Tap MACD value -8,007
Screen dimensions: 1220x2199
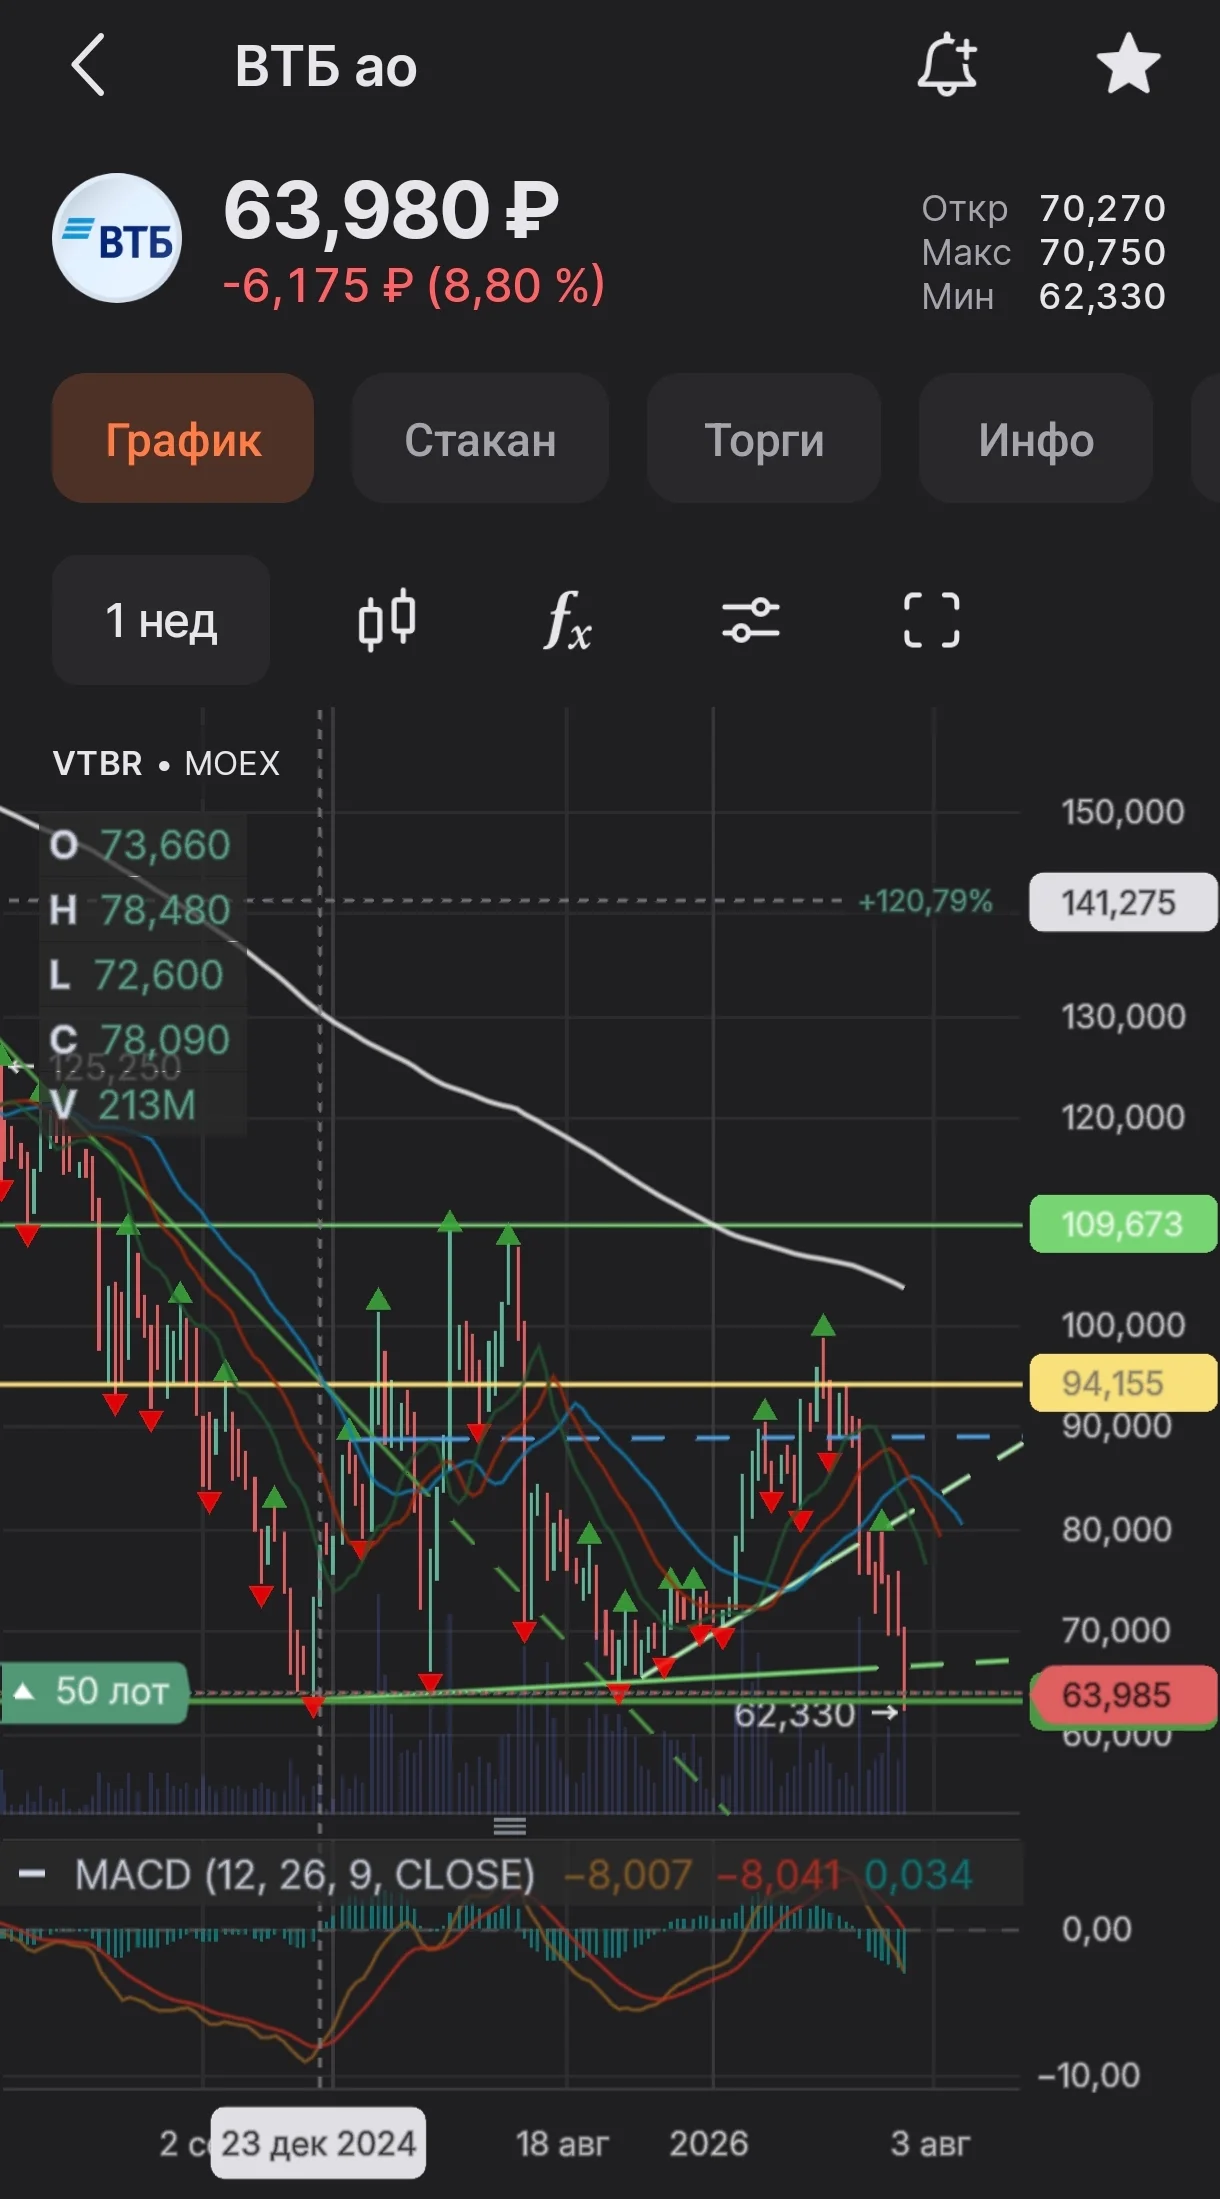pyautogui.click(x=628, y=1874)
